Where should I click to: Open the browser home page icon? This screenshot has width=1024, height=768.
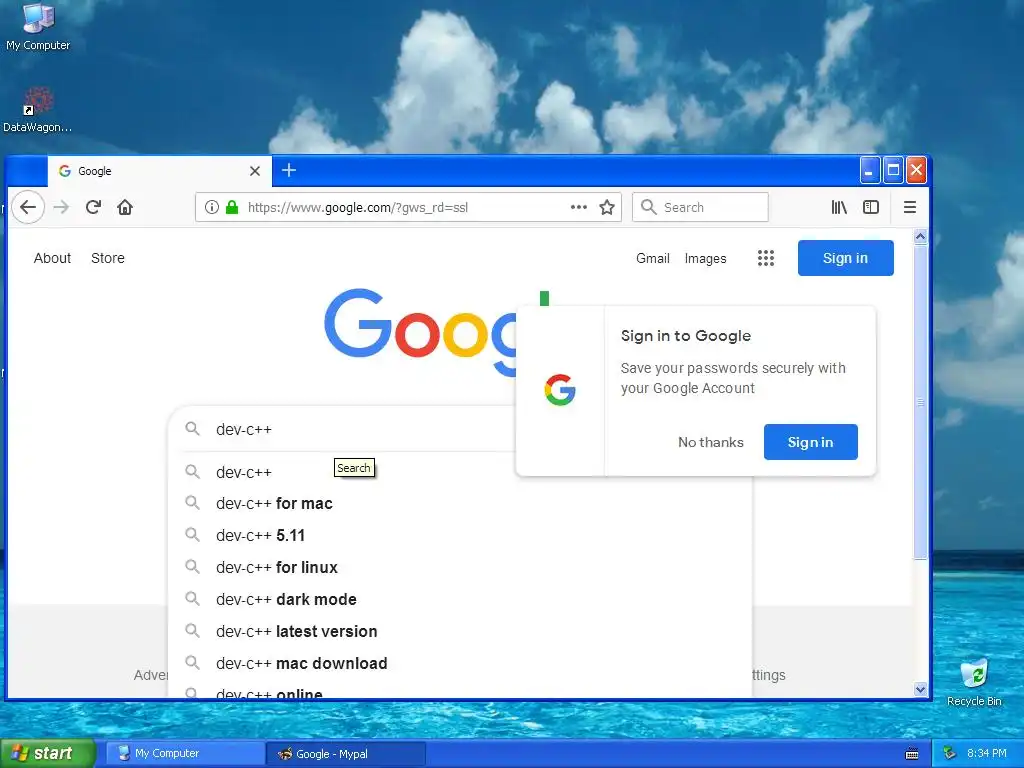[125, 207]
